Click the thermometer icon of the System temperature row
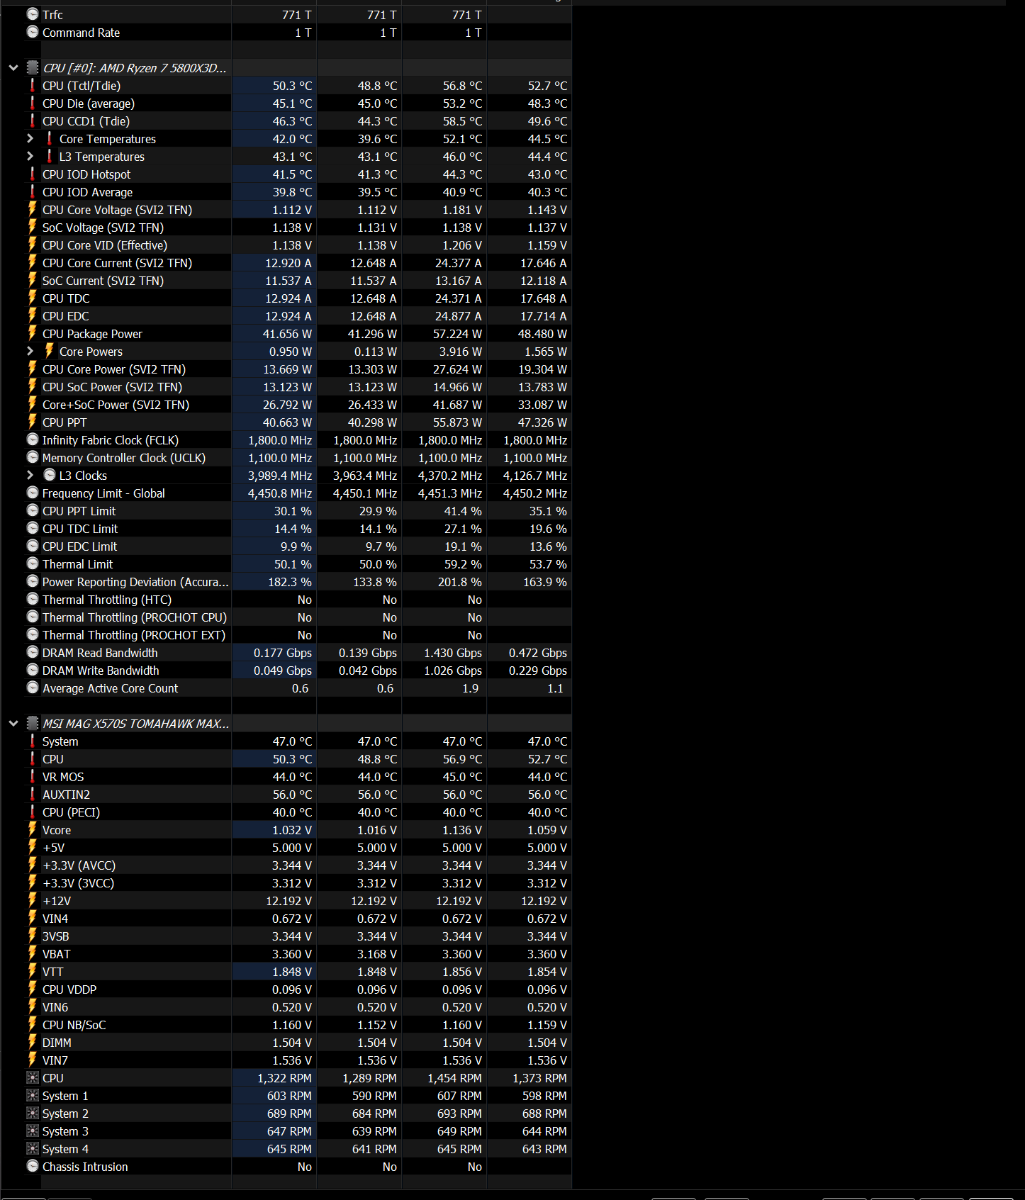 pyautogui.click(x=33, y=741)
